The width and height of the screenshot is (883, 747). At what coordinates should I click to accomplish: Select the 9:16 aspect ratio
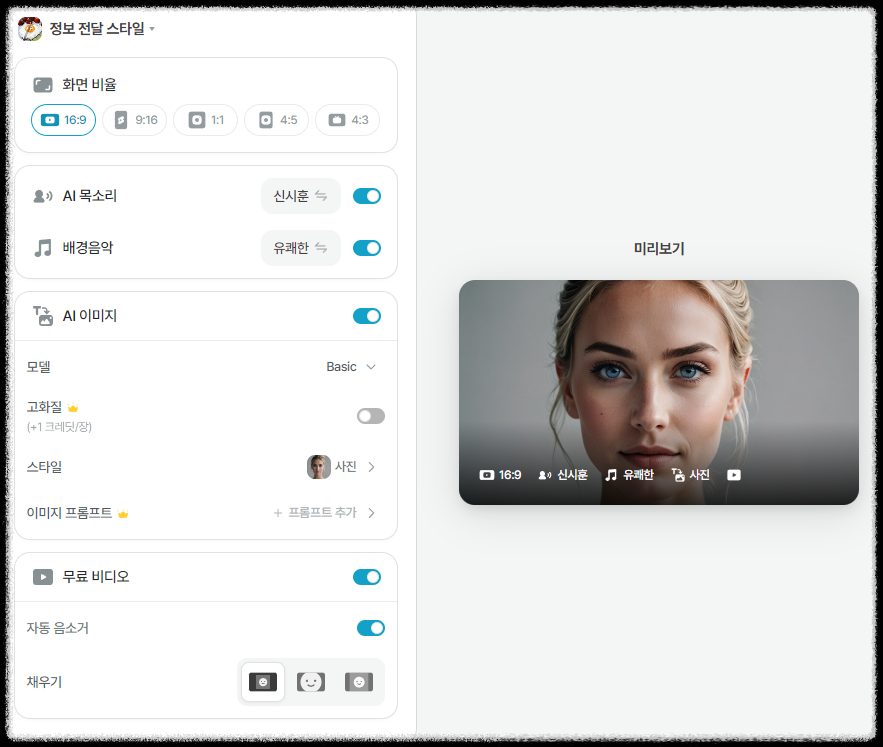(135, 120)
